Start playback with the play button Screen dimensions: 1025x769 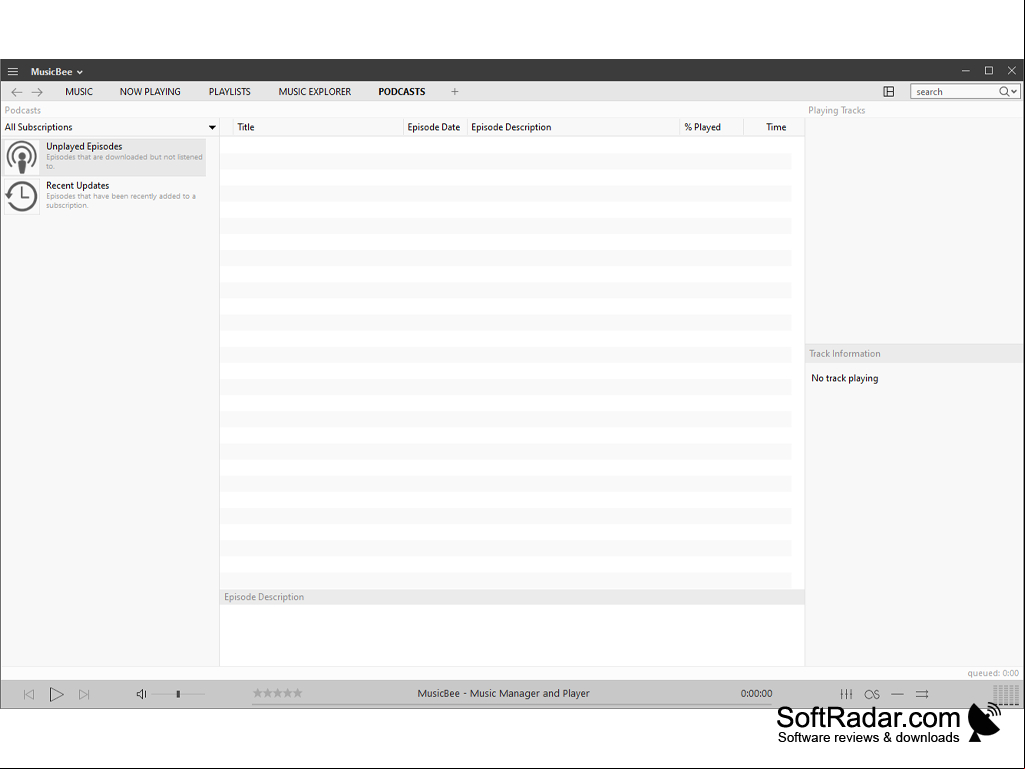pyautogui.click(x=57, y=694)
